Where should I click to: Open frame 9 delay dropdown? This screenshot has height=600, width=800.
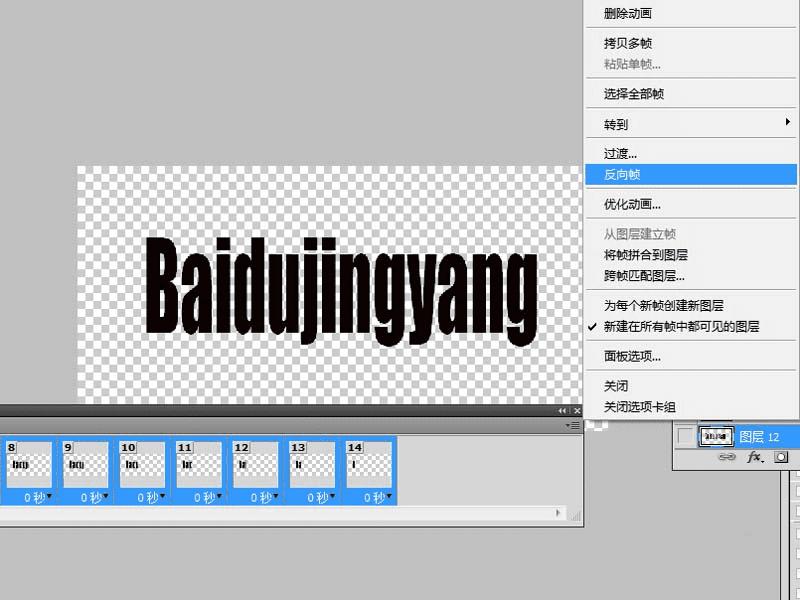click(x=94, y=497)
